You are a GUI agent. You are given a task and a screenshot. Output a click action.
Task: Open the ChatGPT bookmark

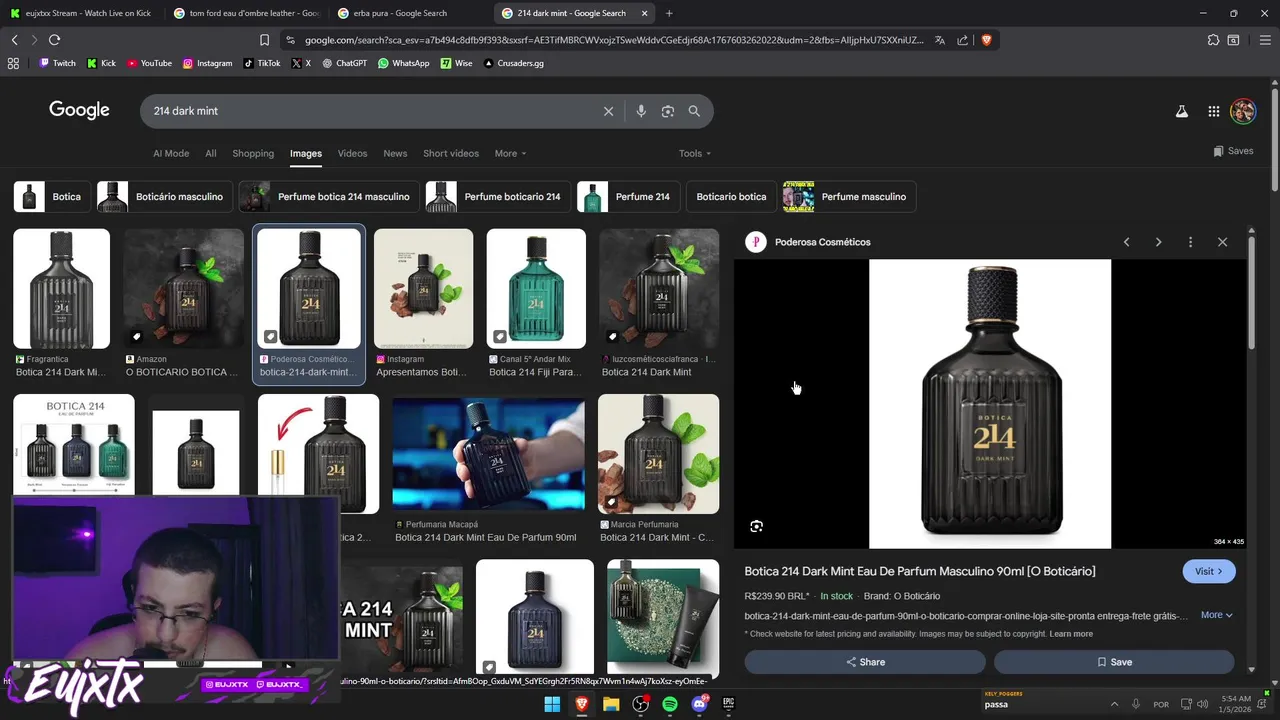pos(345,63)
